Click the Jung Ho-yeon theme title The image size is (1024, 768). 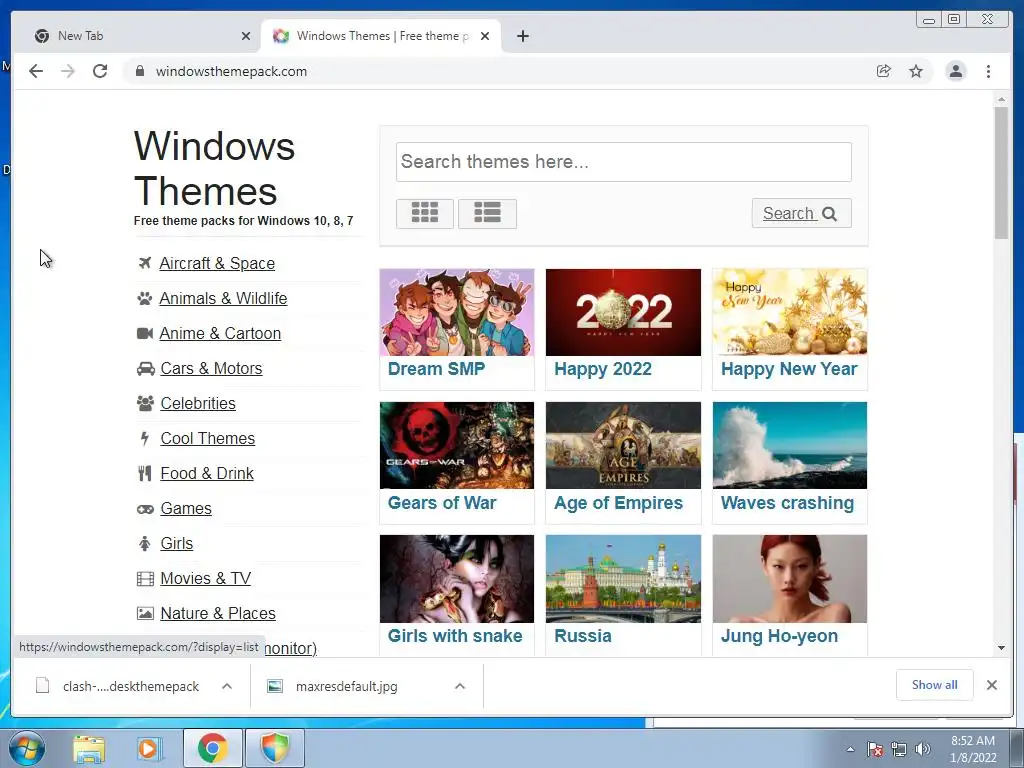(x=779, y=637)
